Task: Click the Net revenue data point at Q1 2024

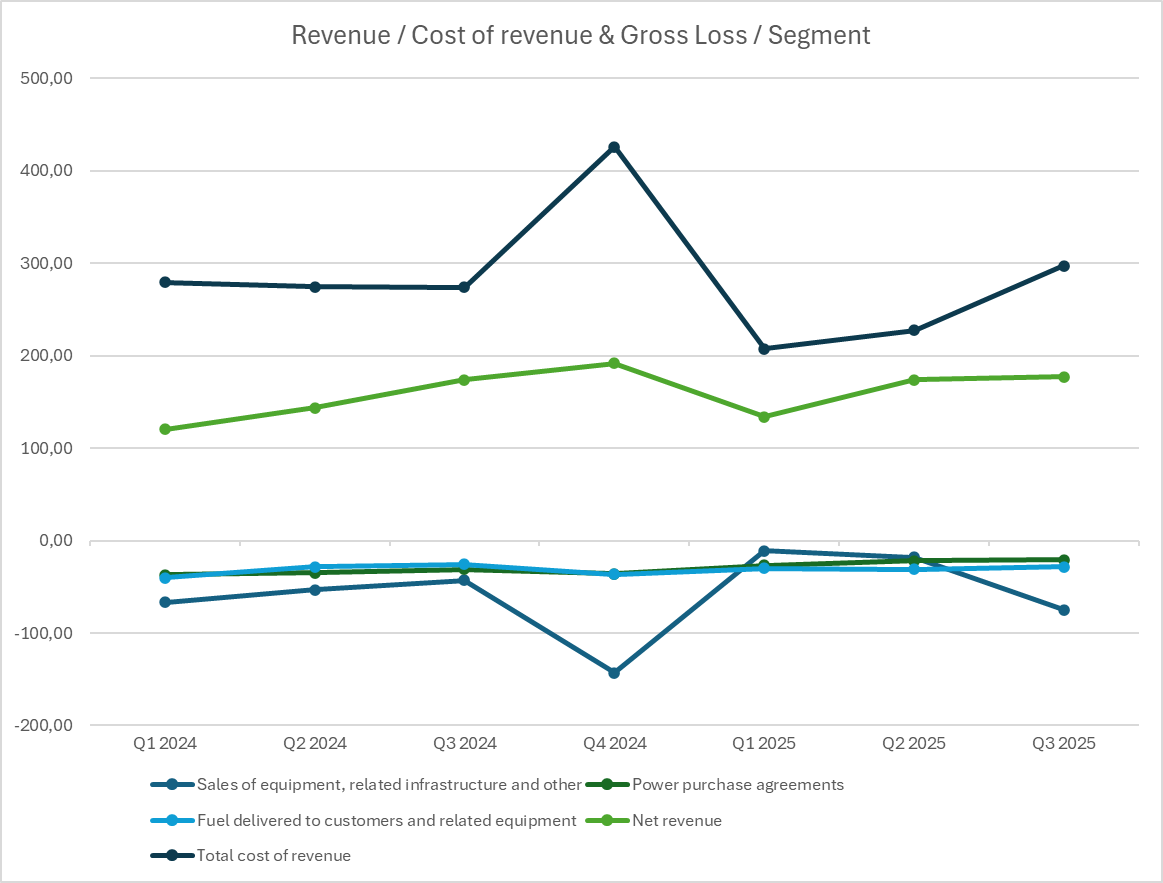Action: [165, 429]
